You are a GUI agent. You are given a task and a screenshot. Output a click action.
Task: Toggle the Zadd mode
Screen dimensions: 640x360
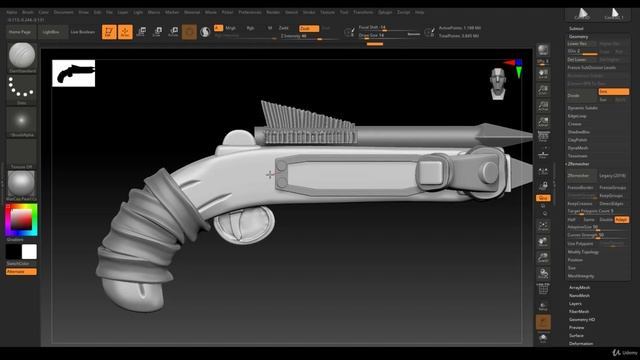(283, 28)
